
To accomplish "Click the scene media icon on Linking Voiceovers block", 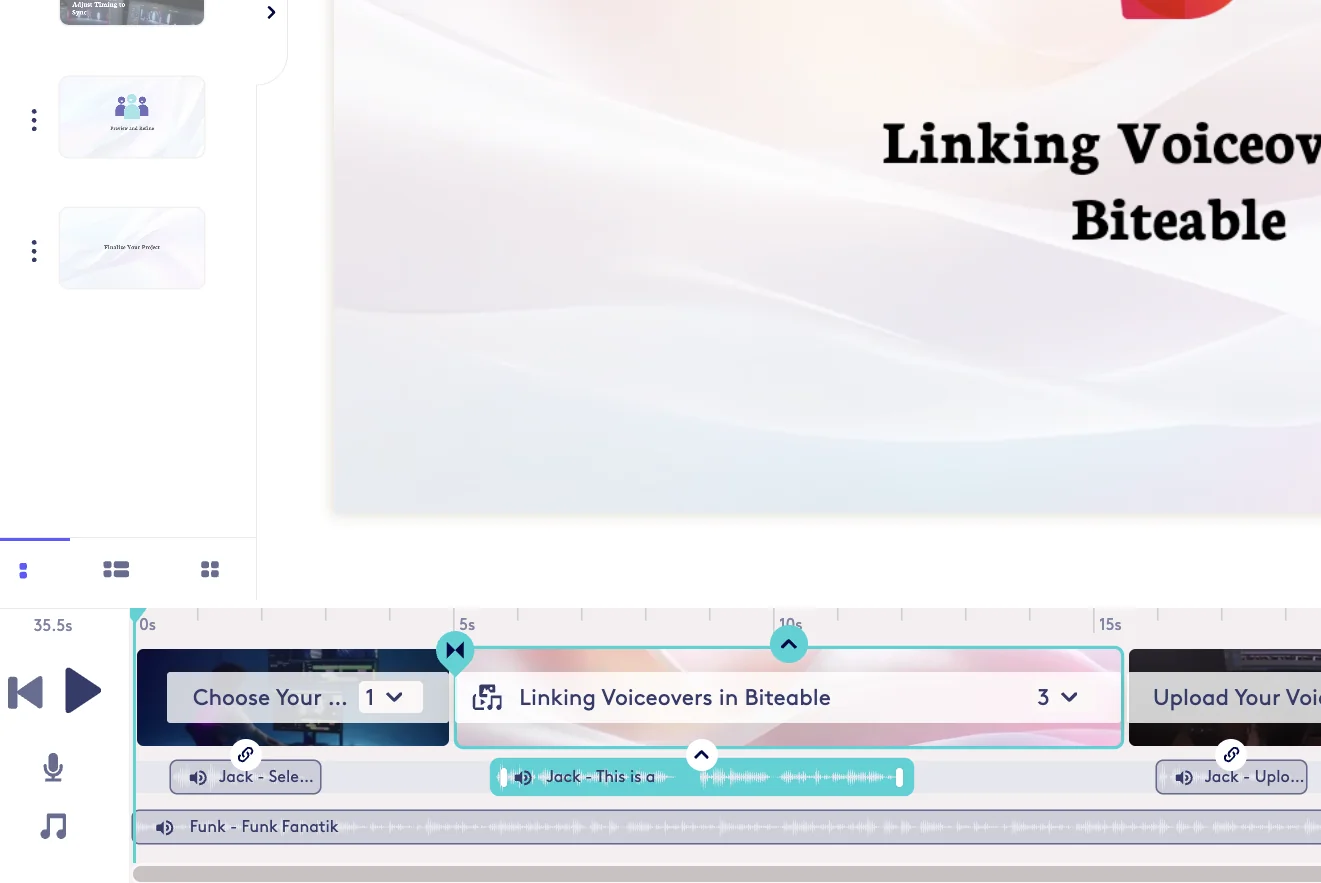I will [487, 697].
